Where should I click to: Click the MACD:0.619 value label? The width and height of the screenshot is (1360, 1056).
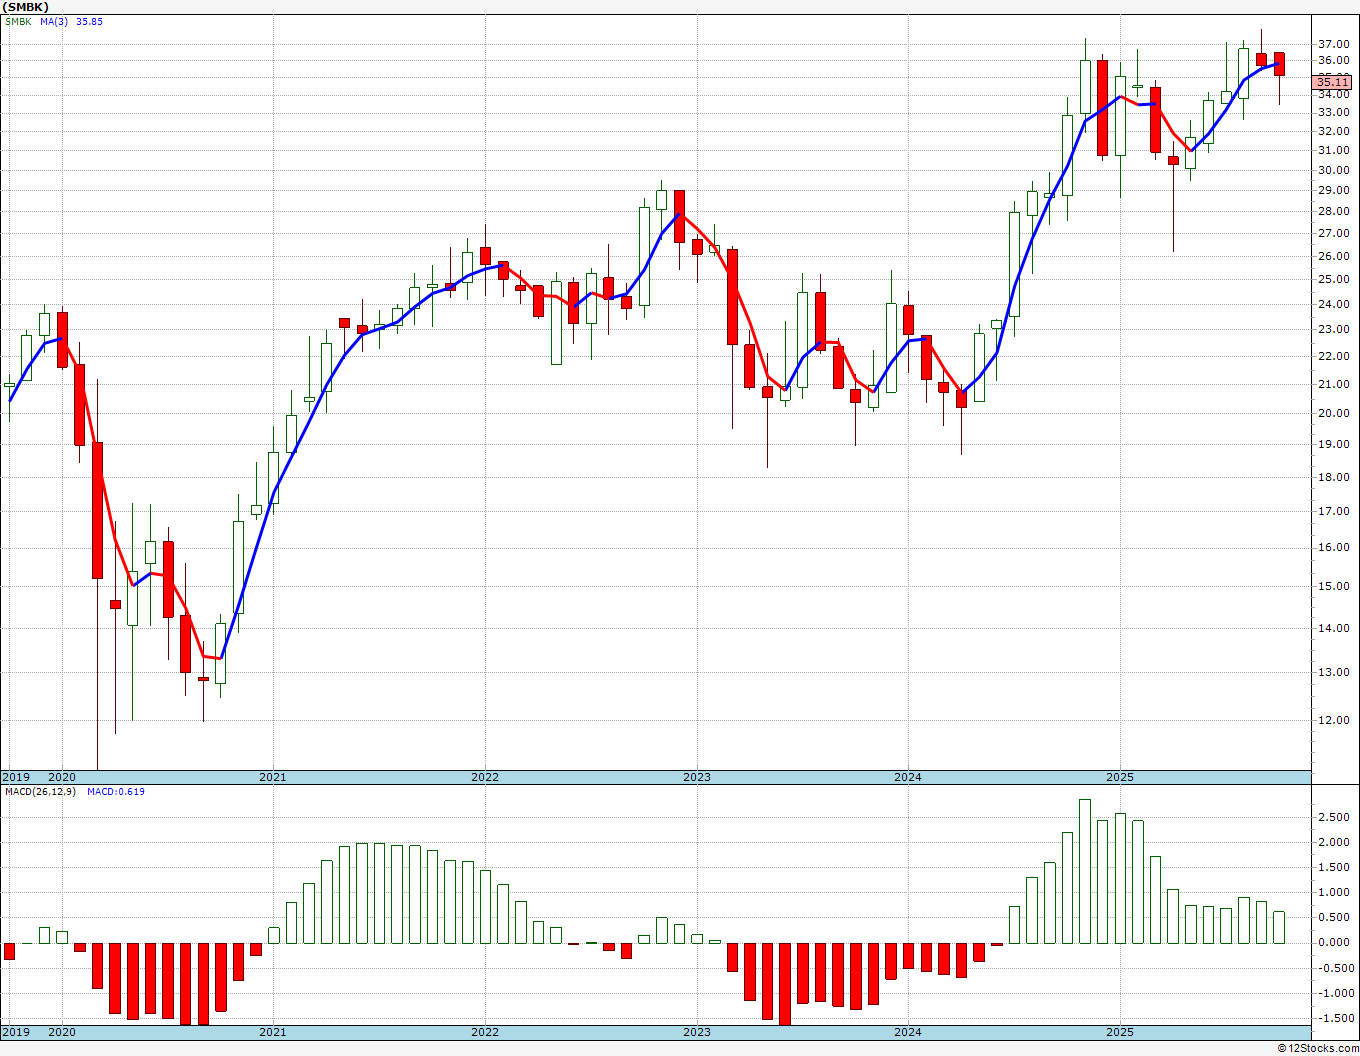pyautogui.click(x=115, y=792)
